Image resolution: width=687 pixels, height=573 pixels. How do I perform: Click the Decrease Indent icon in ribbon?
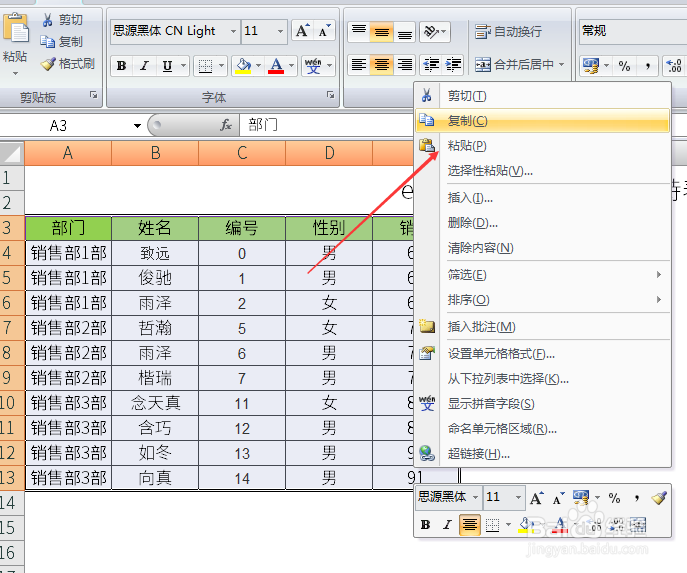431,65
